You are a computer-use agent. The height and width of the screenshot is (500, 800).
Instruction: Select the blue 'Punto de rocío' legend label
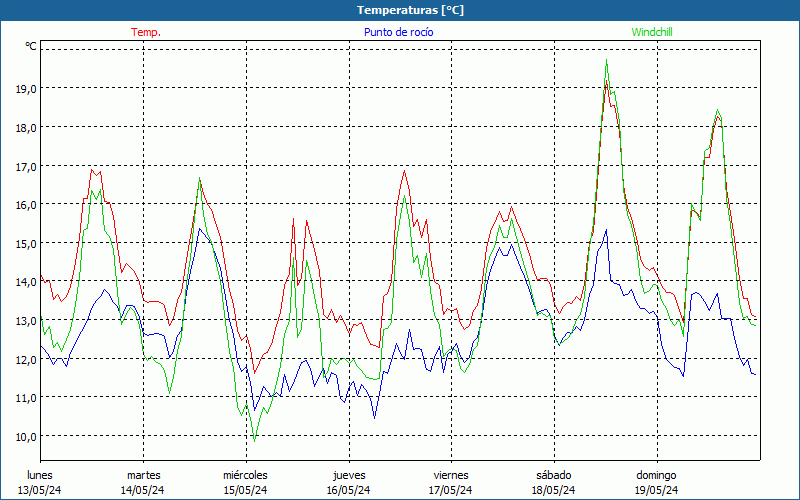tap(398, 32)
